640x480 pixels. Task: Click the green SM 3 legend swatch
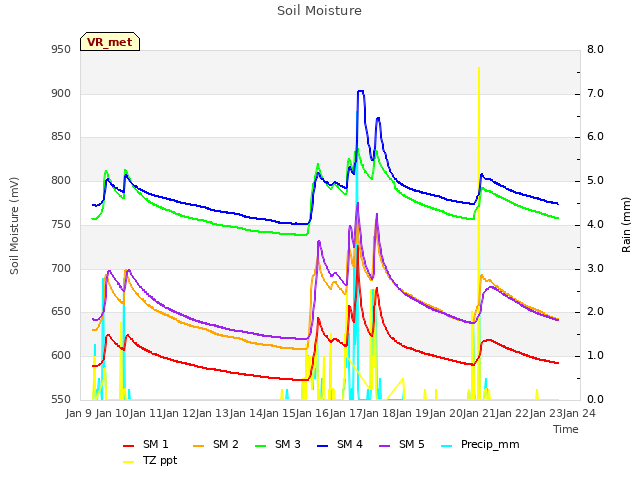[260, 446]
